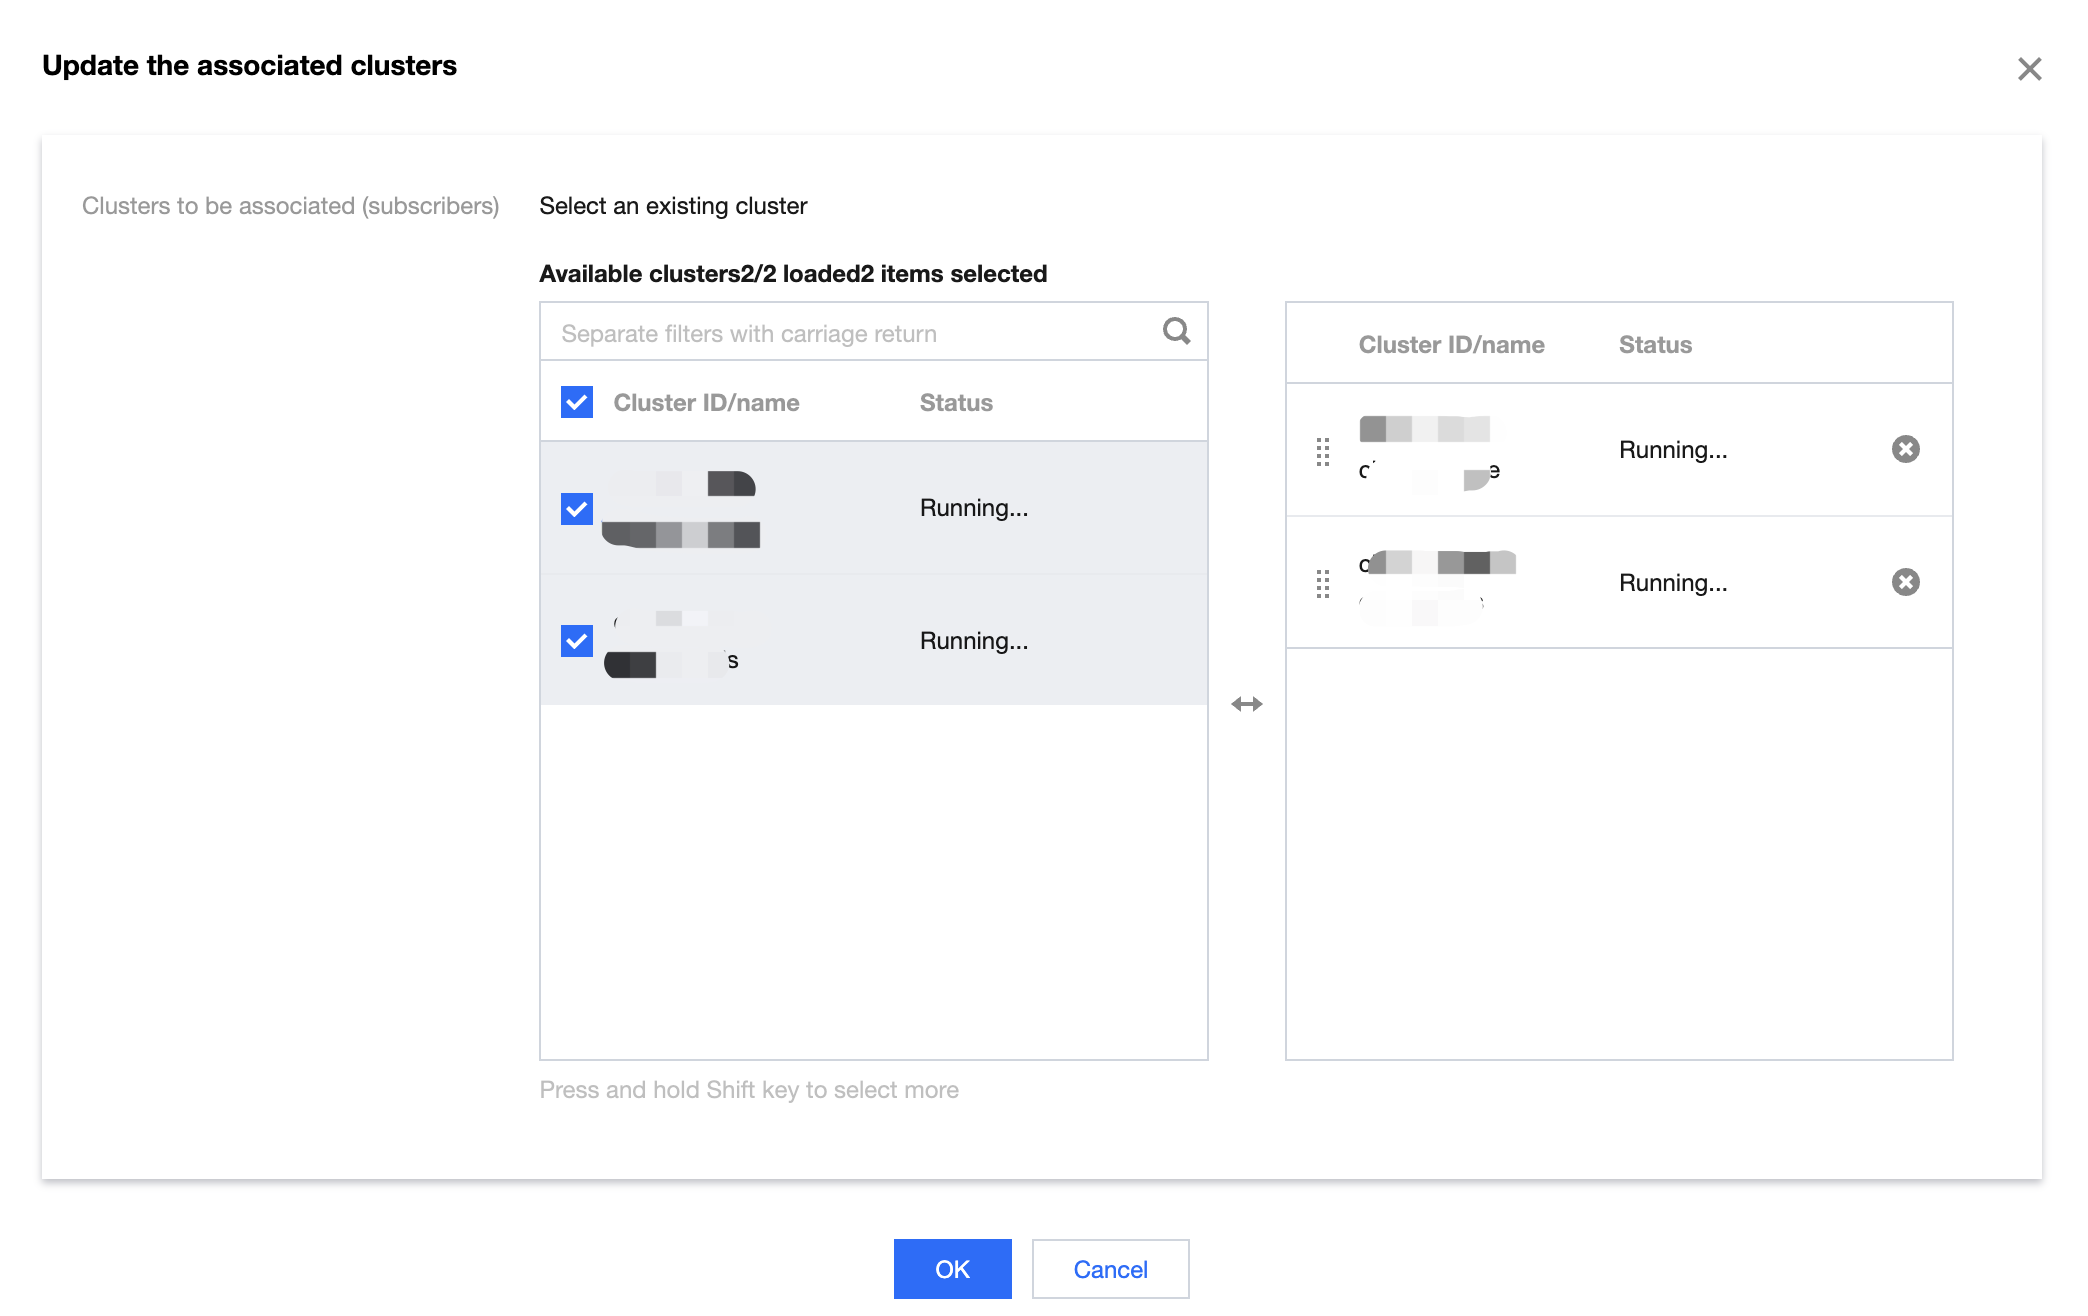
Task: Click Status header in selected clusters list
Action: click(x=1655, y=345)
